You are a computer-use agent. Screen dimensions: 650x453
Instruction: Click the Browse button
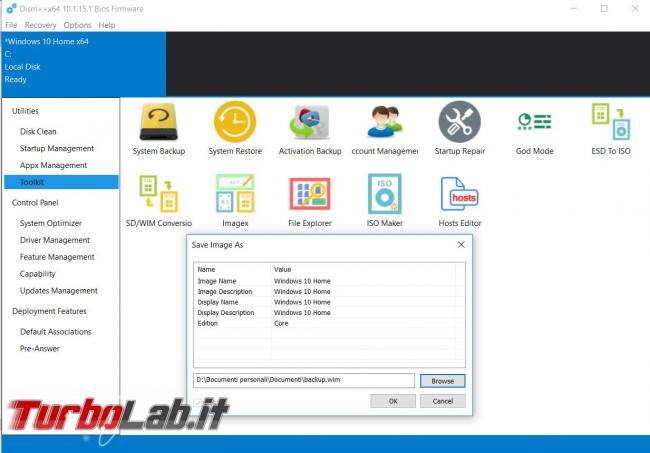442,381
